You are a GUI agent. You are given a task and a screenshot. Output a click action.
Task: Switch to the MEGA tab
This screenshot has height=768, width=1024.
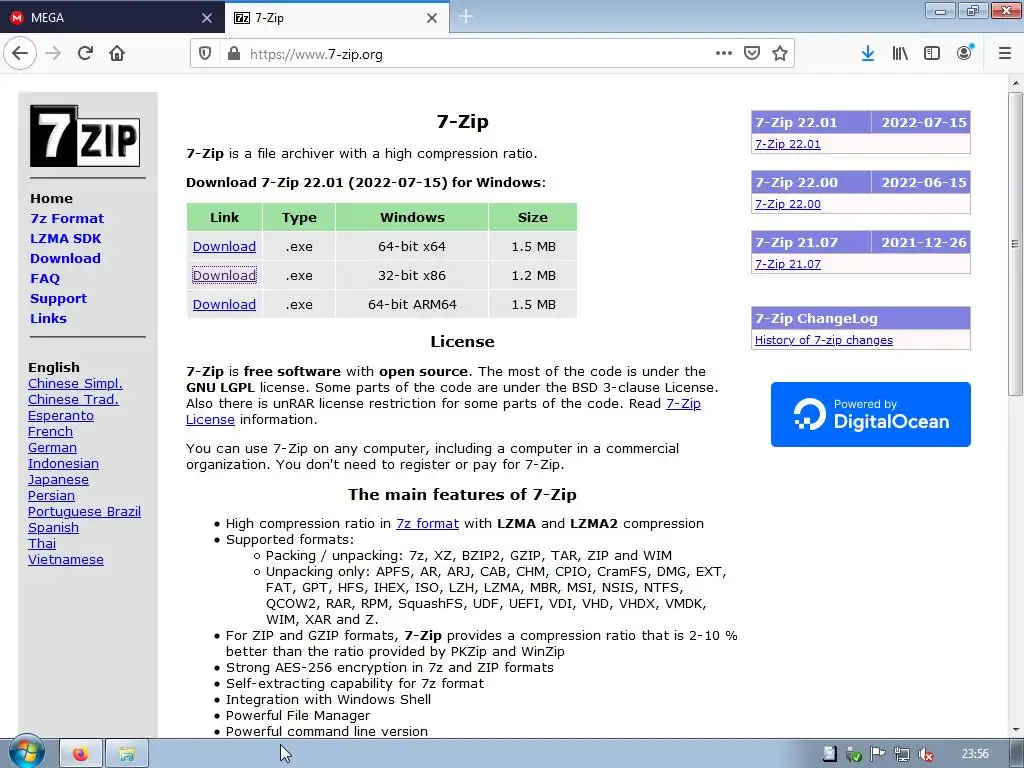tap(112, 18)
